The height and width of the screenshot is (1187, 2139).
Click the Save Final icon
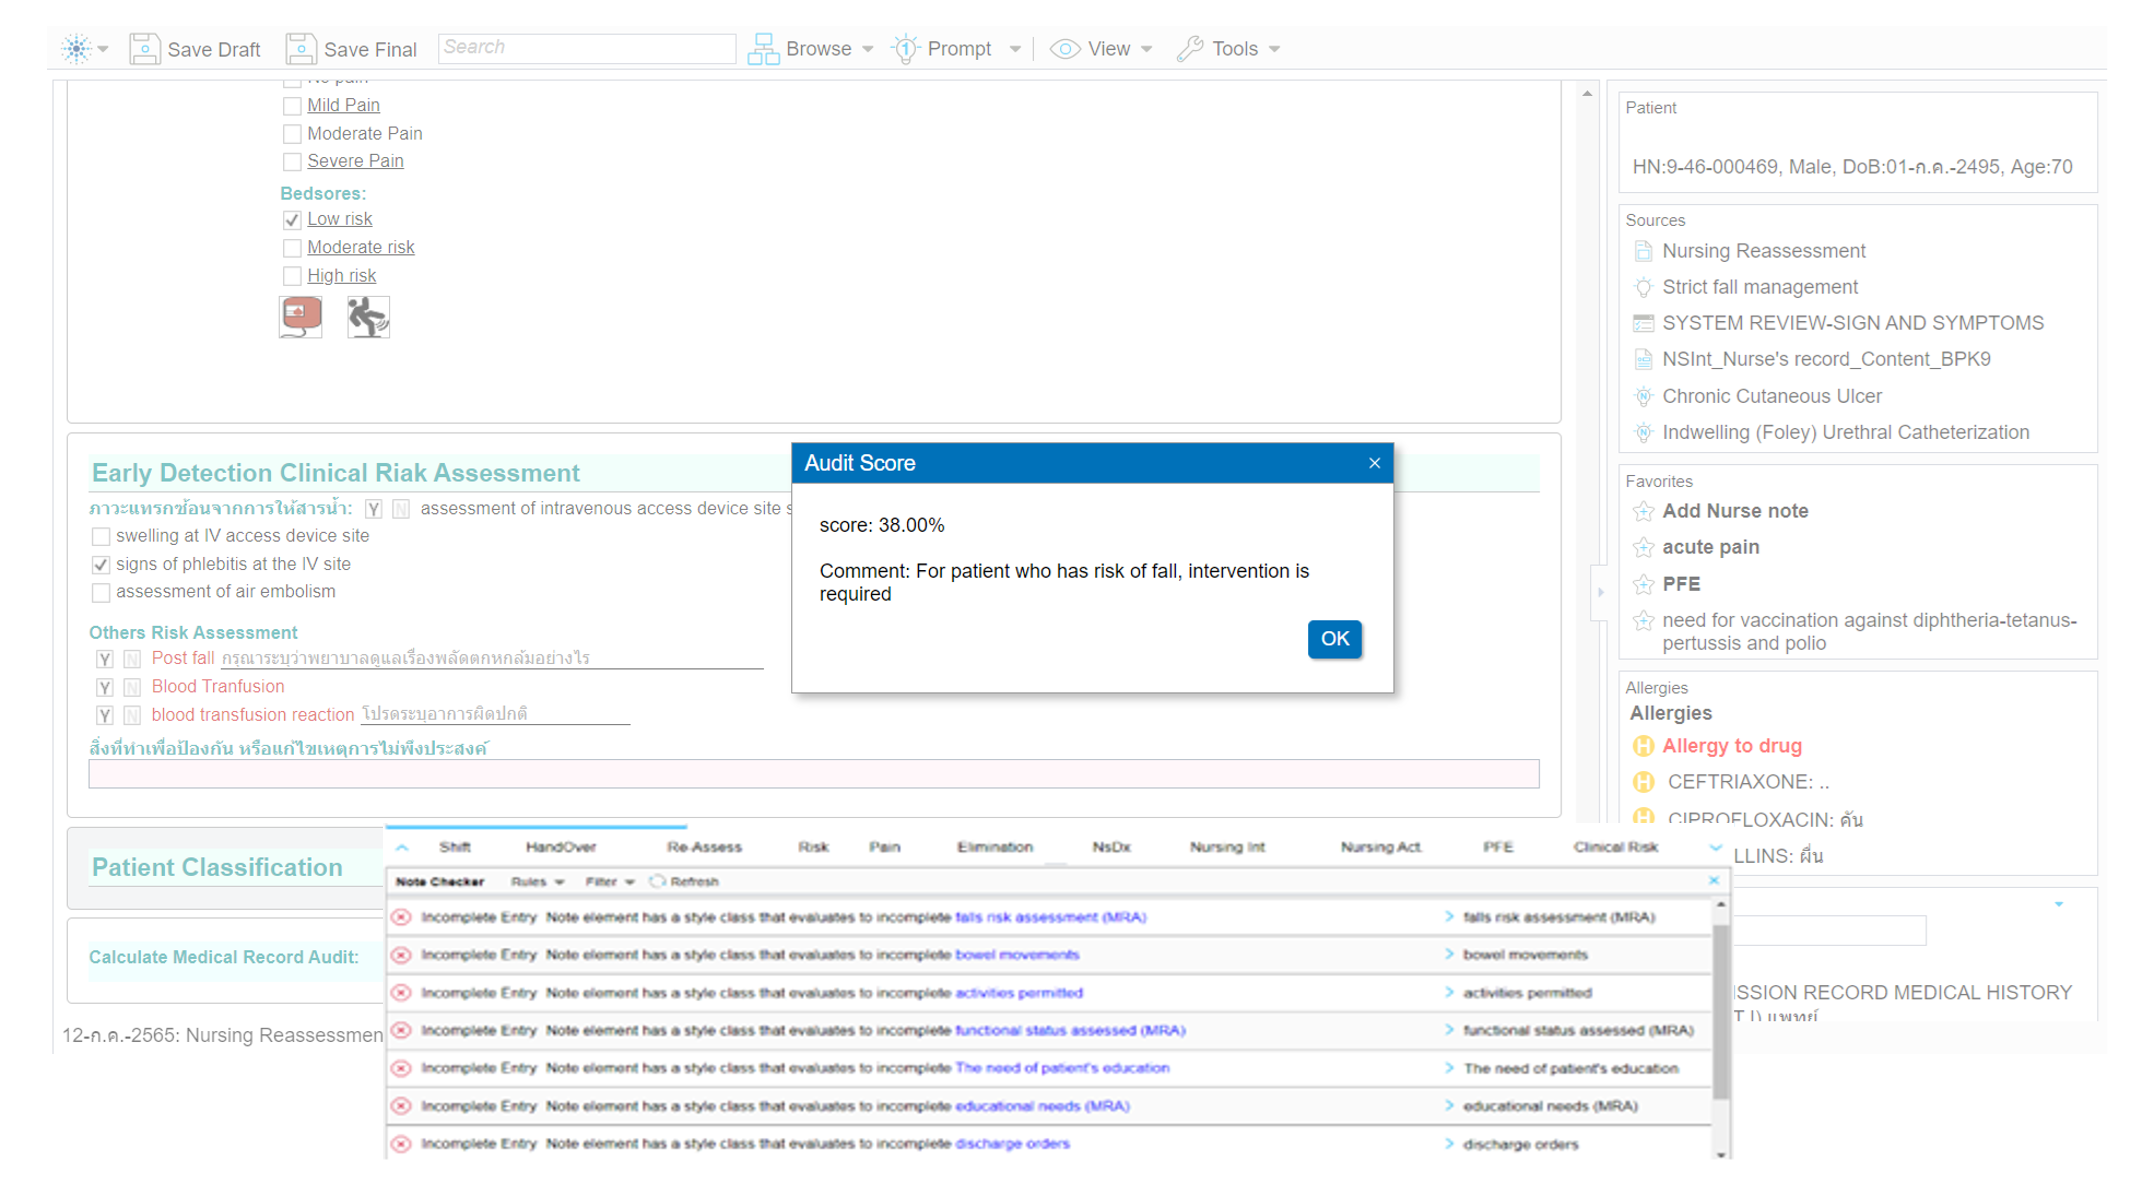pyautogui.click(x=300, y=49)
